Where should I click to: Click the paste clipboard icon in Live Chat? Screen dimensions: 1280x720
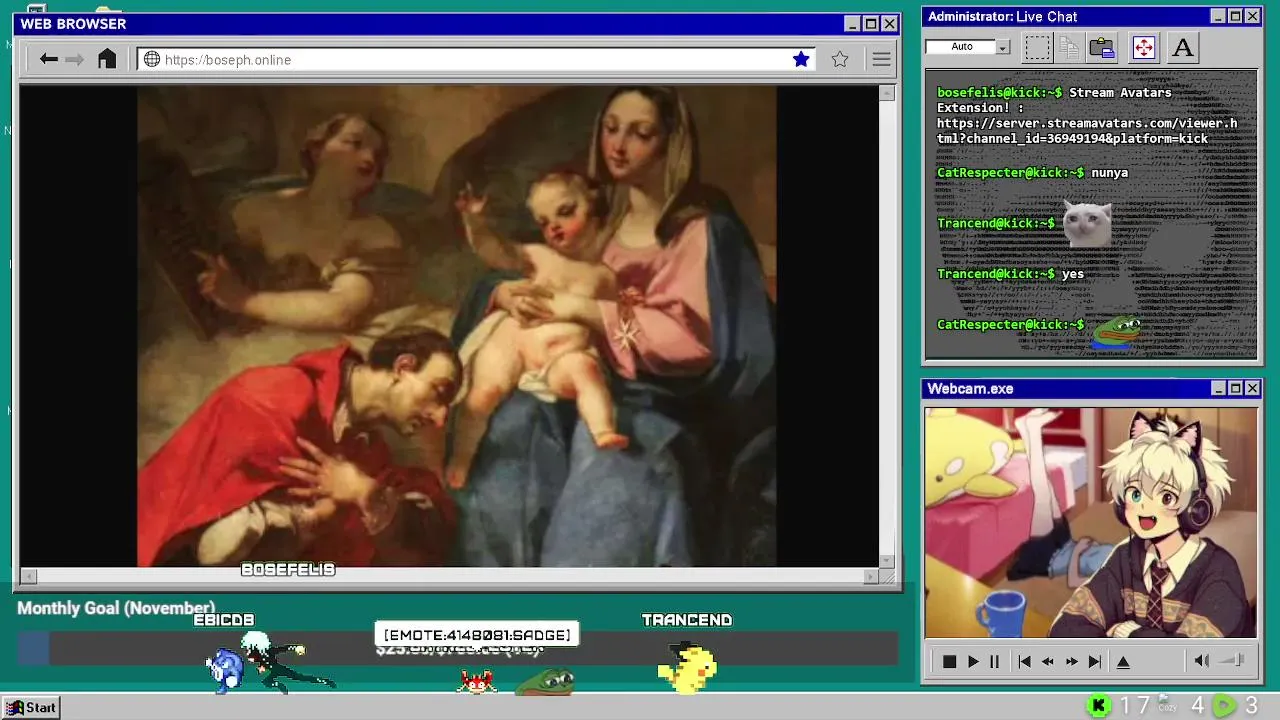(x=1102, y=47)
